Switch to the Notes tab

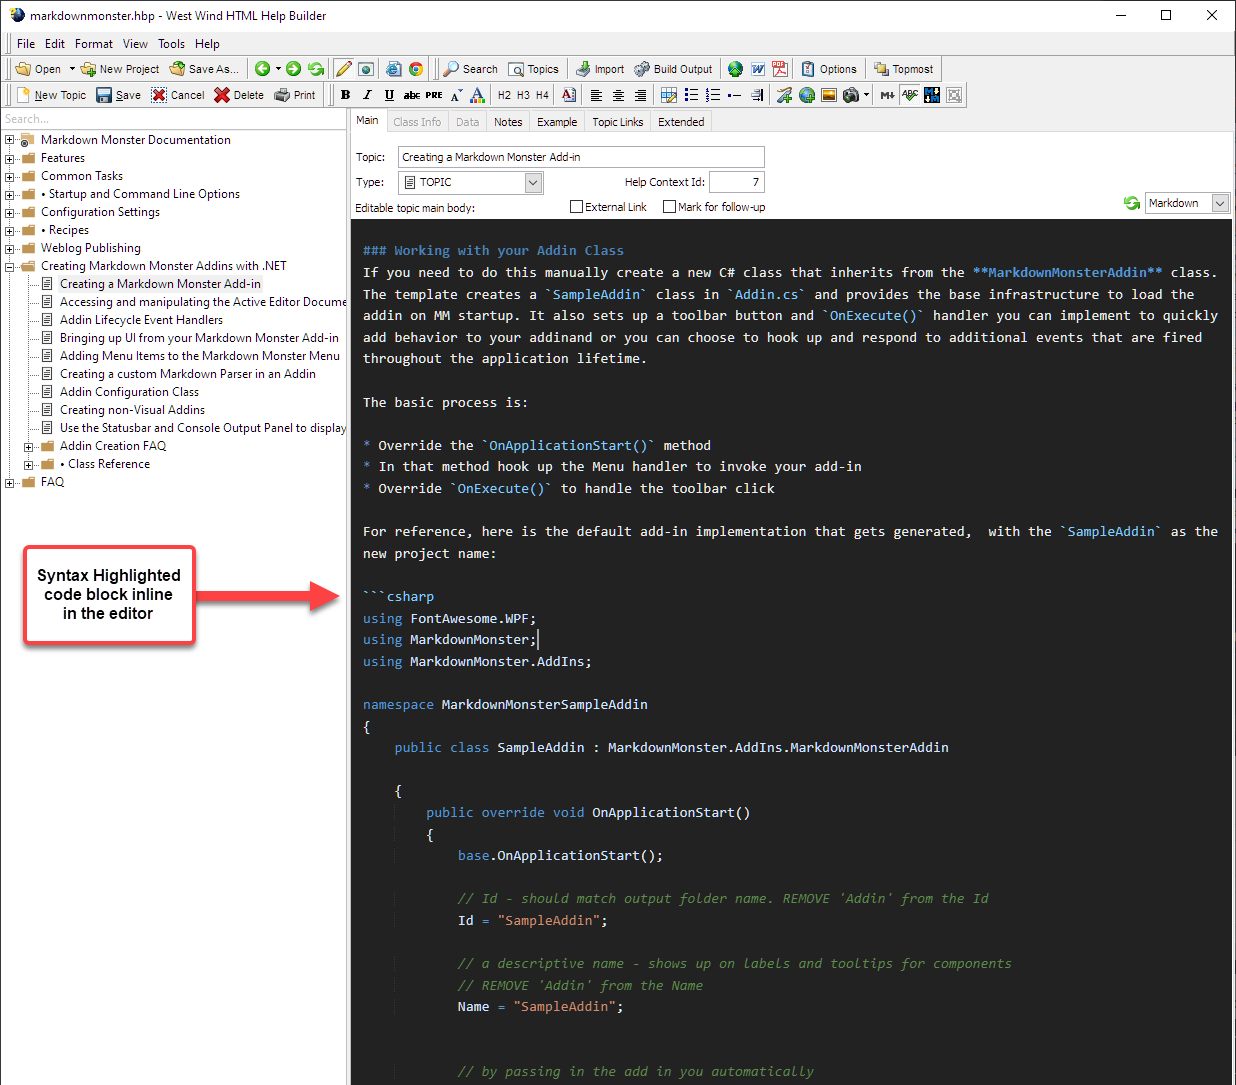(508, 122)
